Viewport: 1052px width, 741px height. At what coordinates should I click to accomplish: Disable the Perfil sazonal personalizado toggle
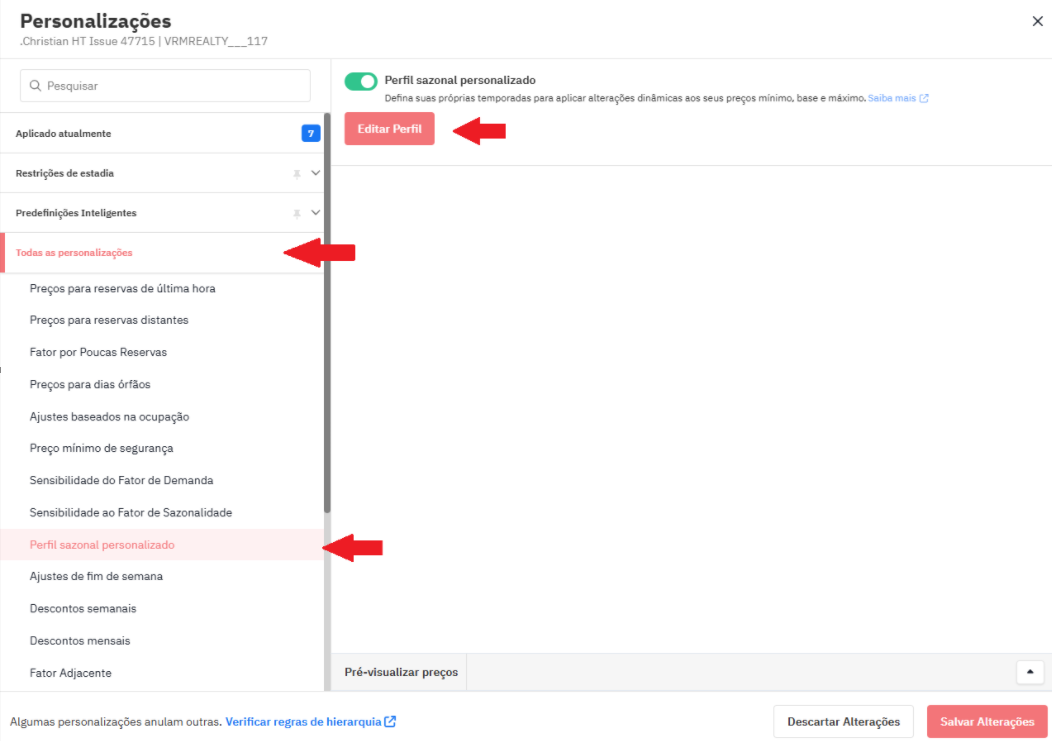pyautogui.click(x=361, y=81)
